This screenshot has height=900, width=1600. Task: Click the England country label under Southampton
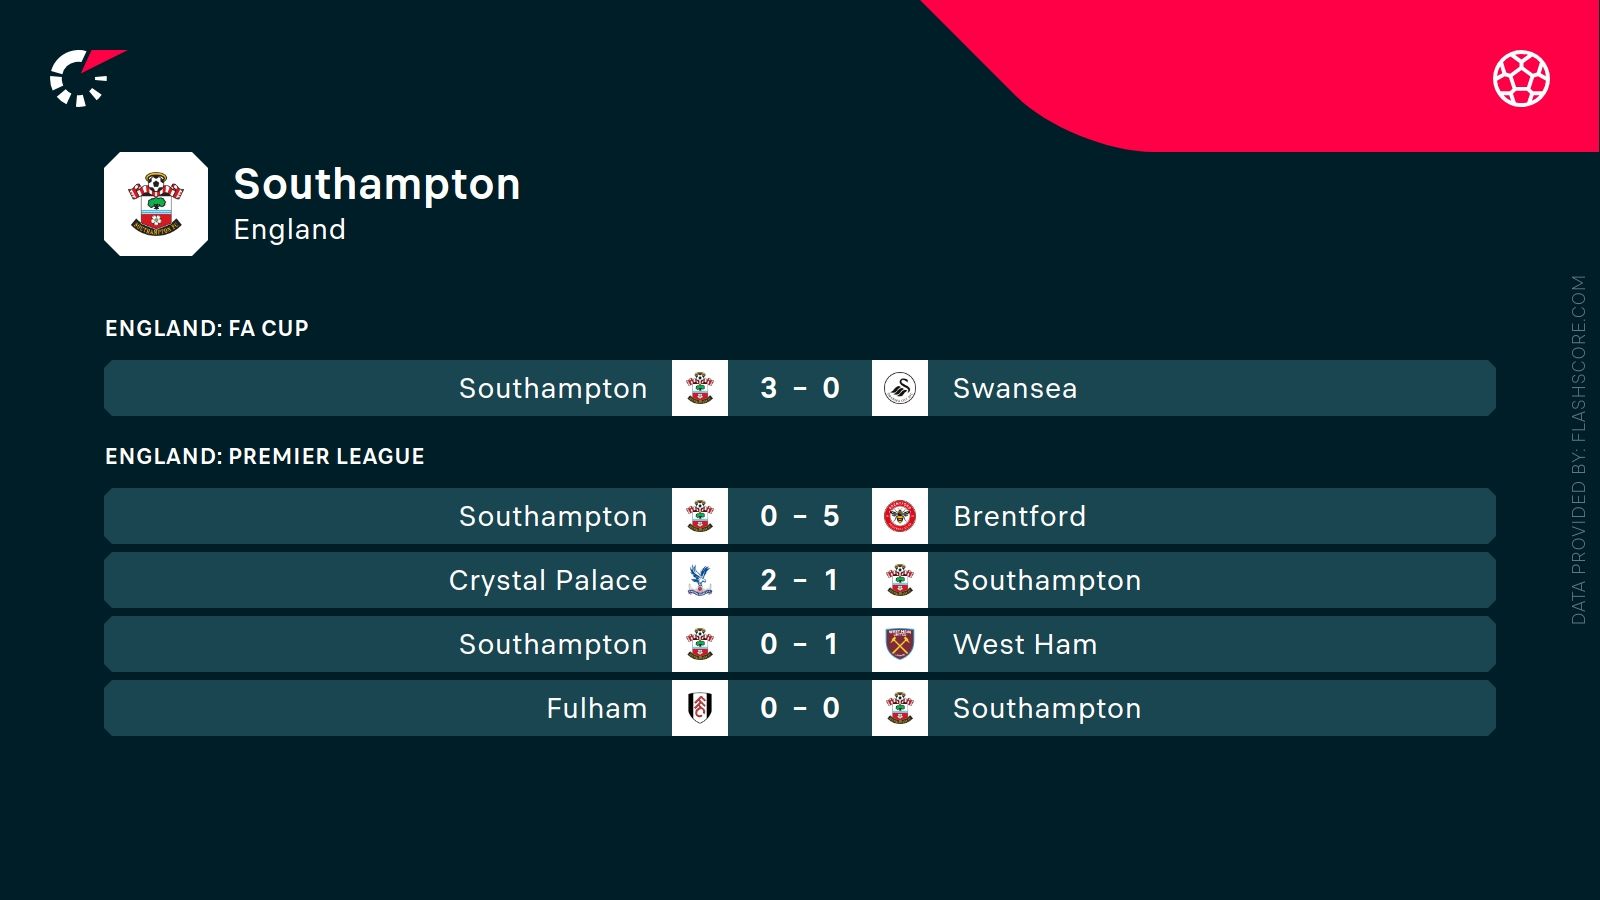pyautogui.click(x=290, y=229)
